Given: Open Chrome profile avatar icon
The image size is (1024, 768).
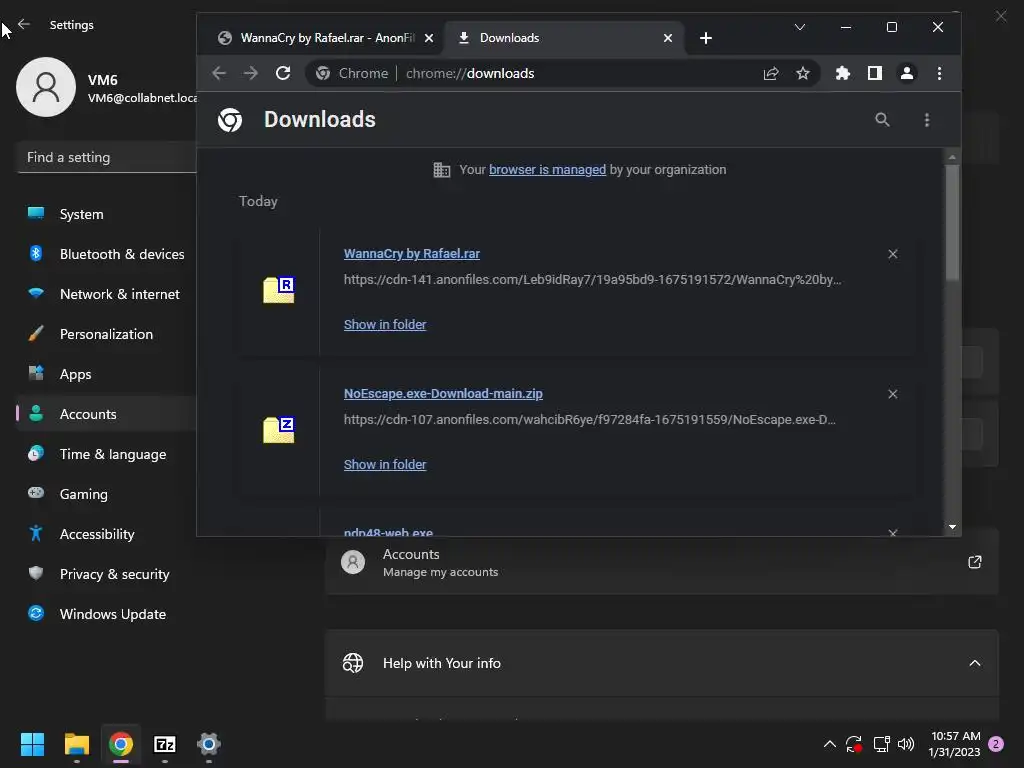Looking at the screenshot, I should [x=906, y=73].
